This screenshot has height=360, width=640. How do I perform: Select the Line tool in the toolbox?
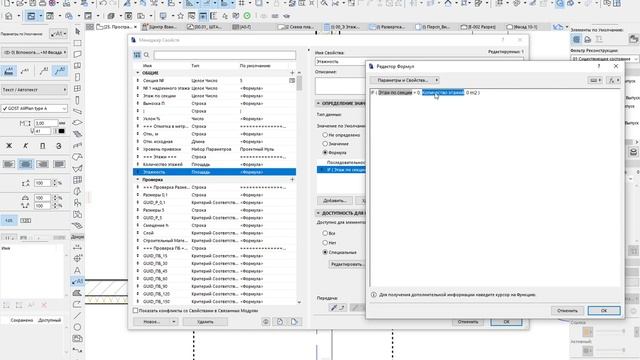pyautogui.click(x=78, y=316)
